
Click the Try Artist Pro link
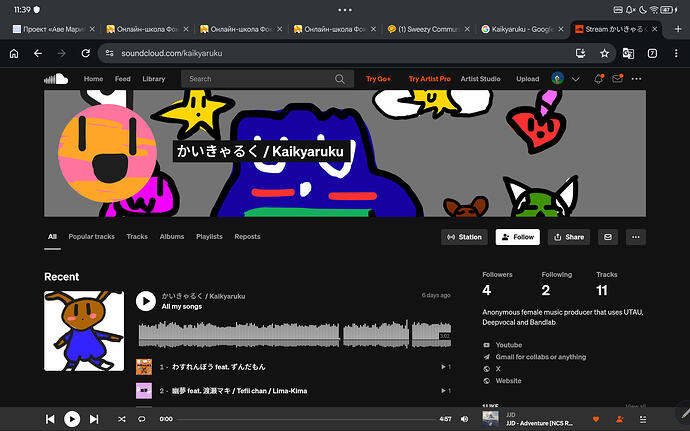(429, 79)
